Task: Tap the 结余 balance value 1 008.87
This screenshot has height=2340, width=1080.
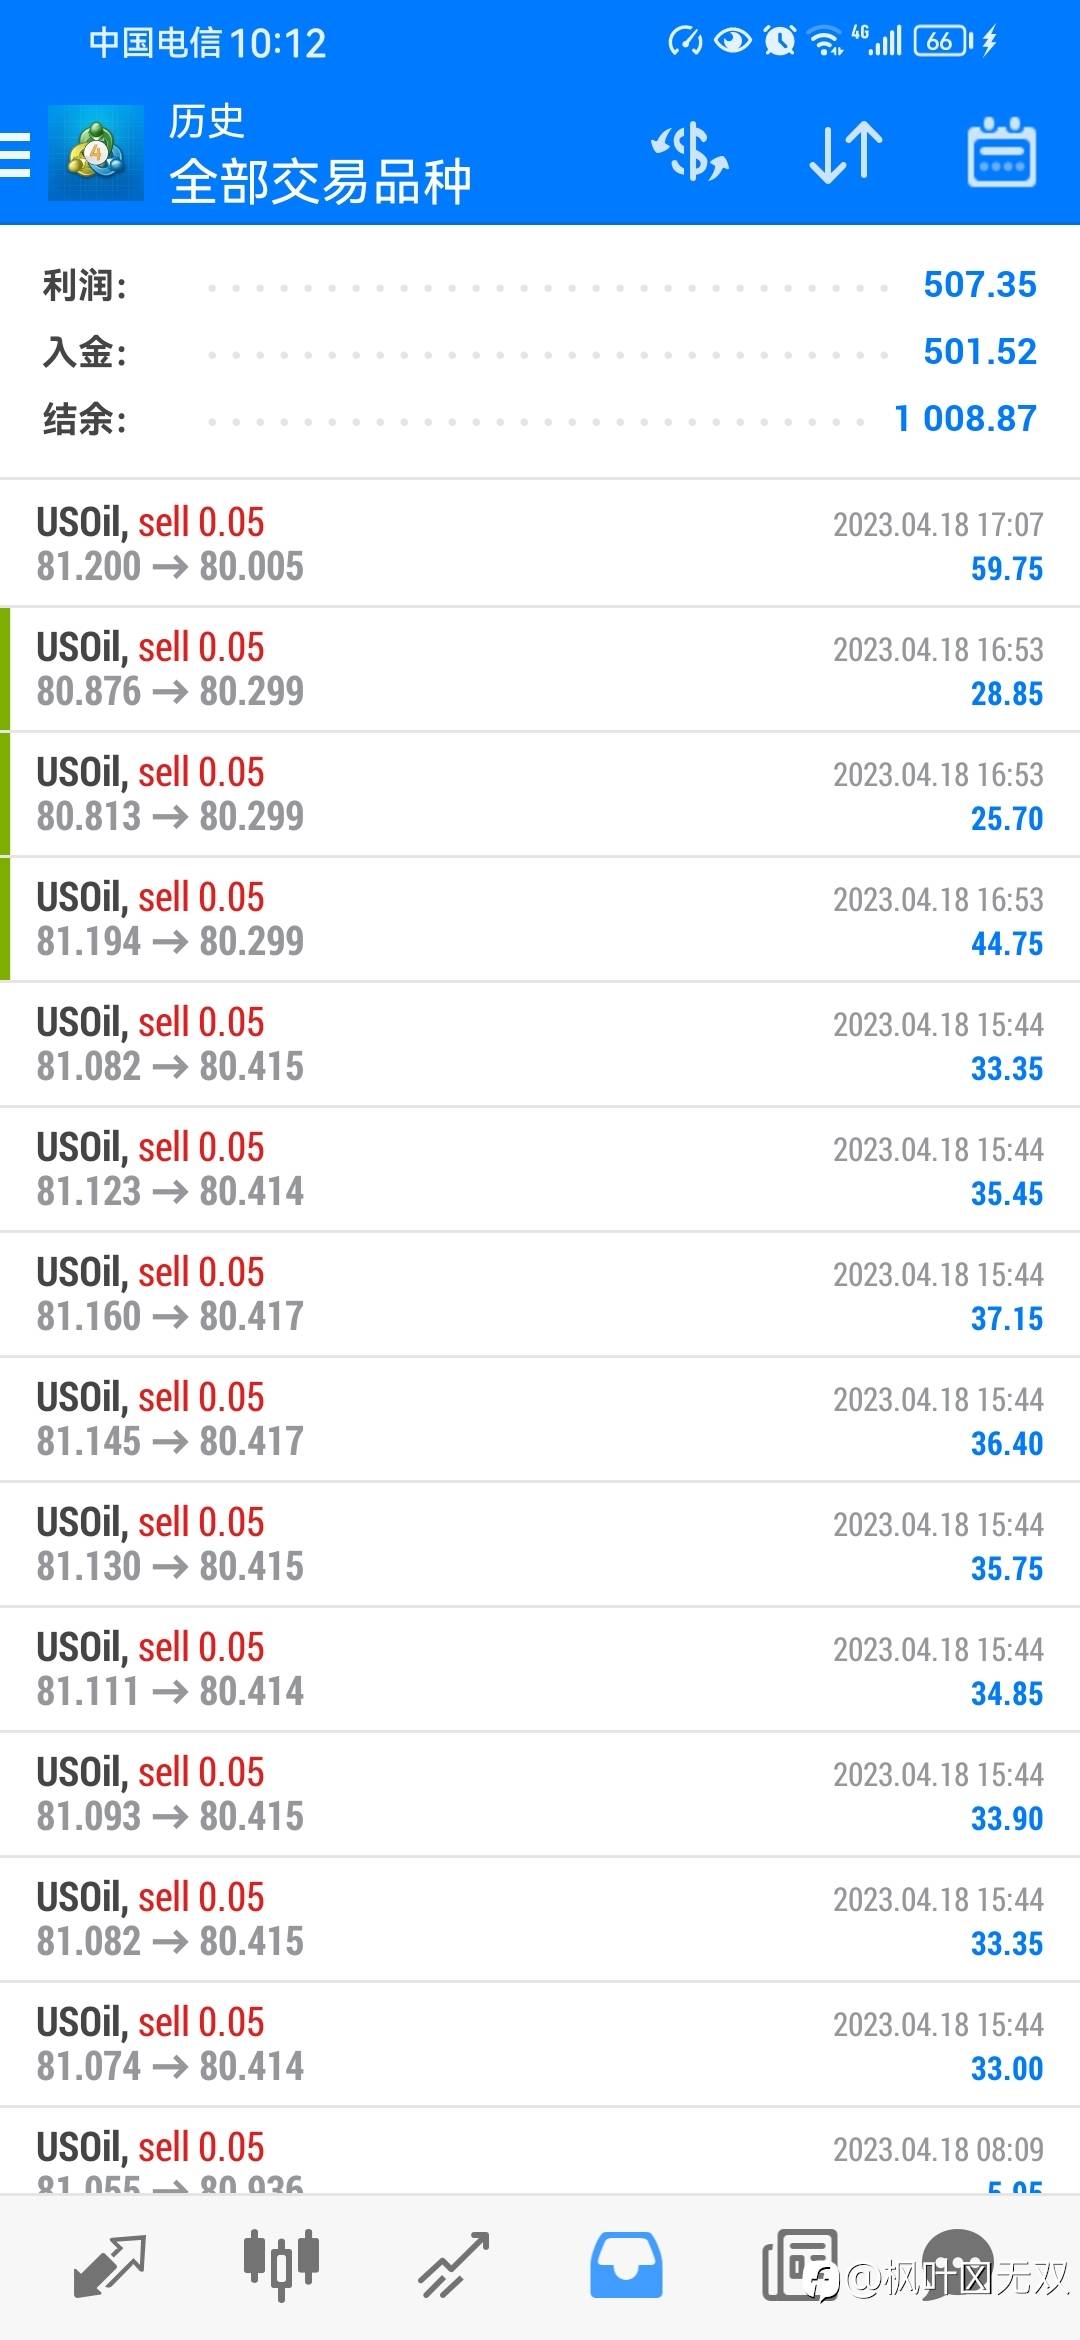Action: pos(965,419)
